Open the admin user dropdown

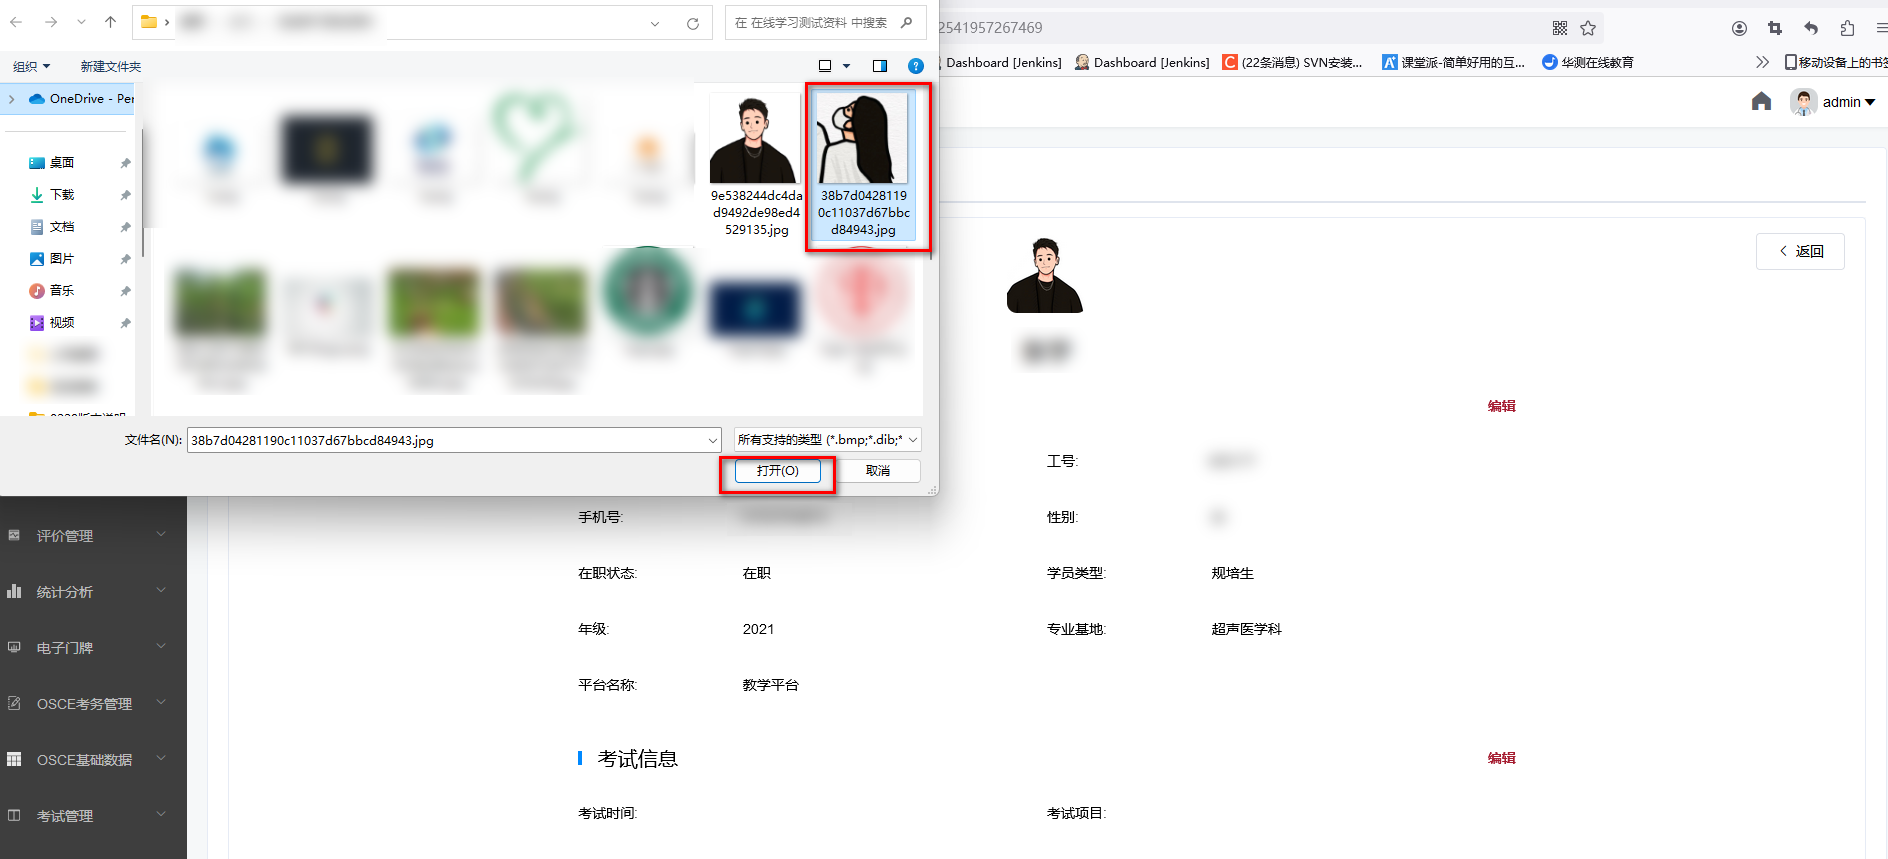1833,102
